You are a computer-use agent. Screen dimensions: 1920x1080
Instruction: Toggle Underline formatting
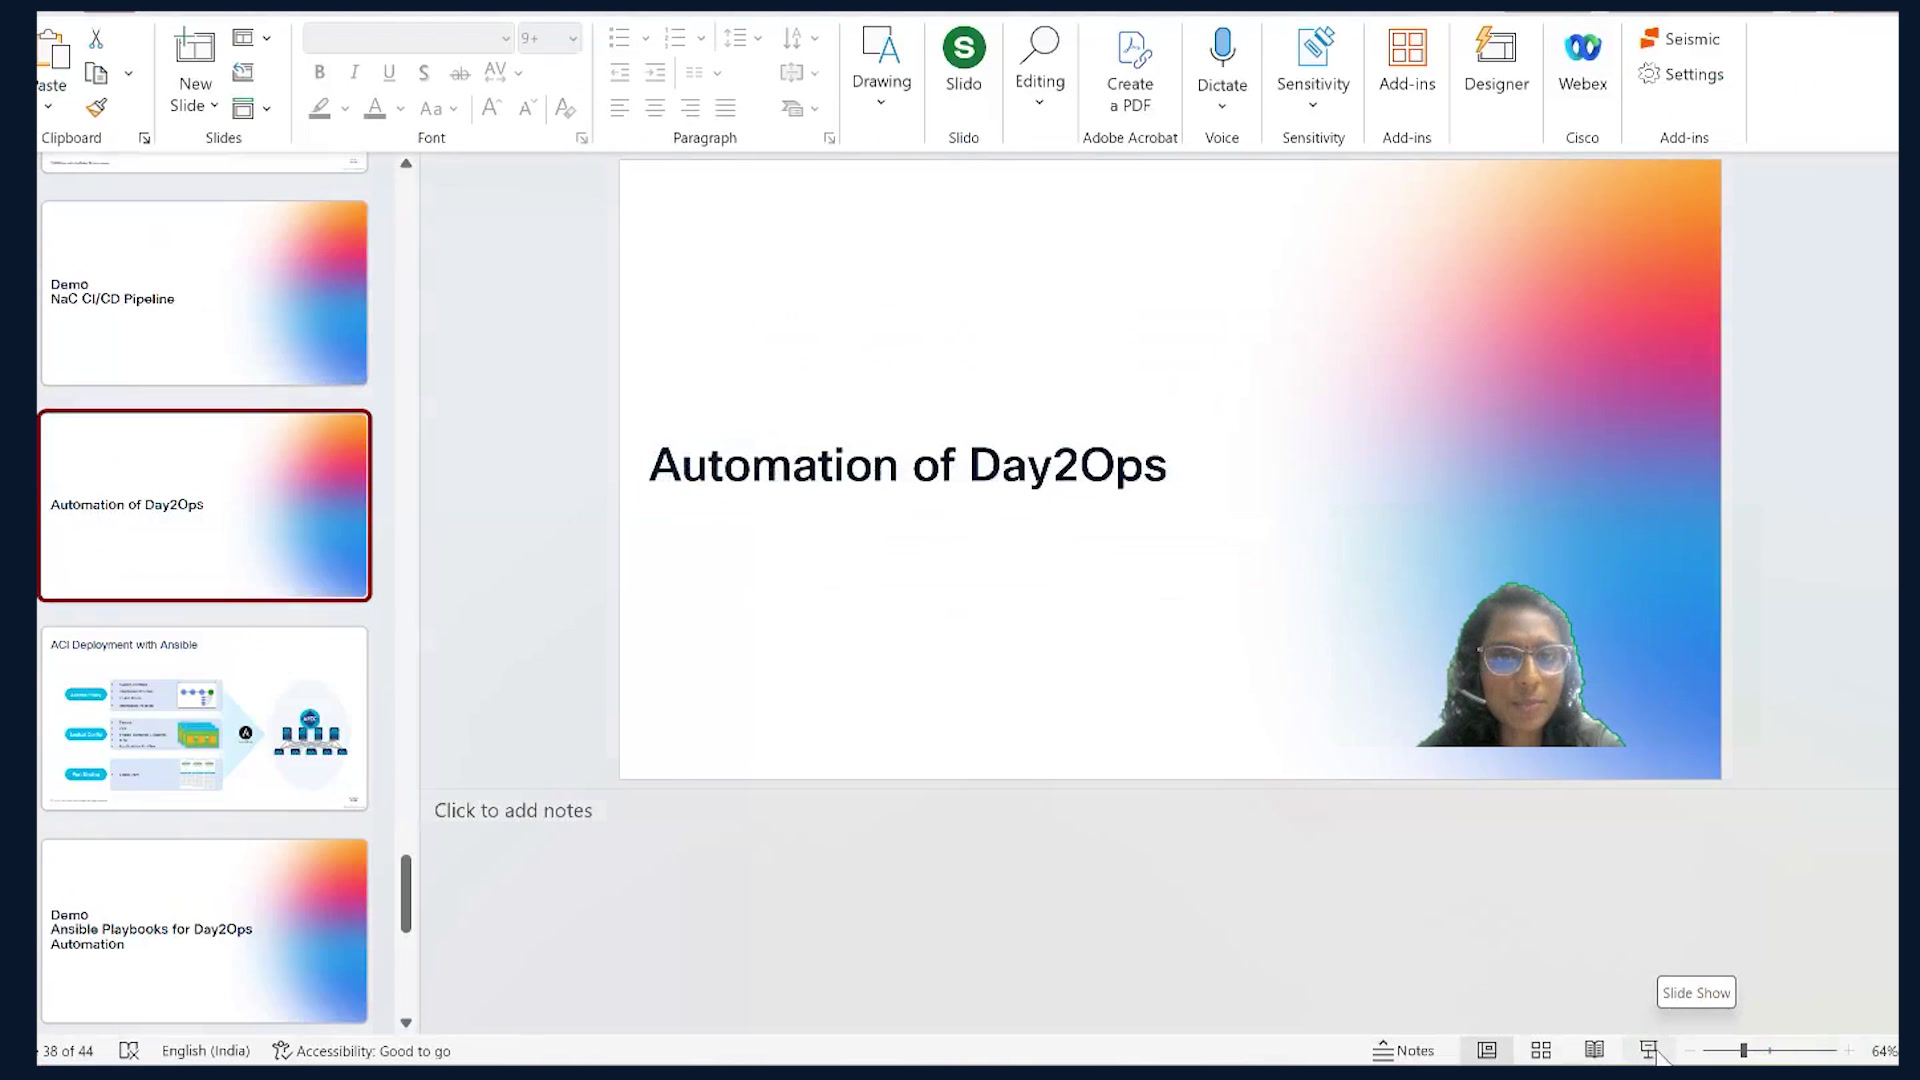pyautogui.click(x=389, y=72)
